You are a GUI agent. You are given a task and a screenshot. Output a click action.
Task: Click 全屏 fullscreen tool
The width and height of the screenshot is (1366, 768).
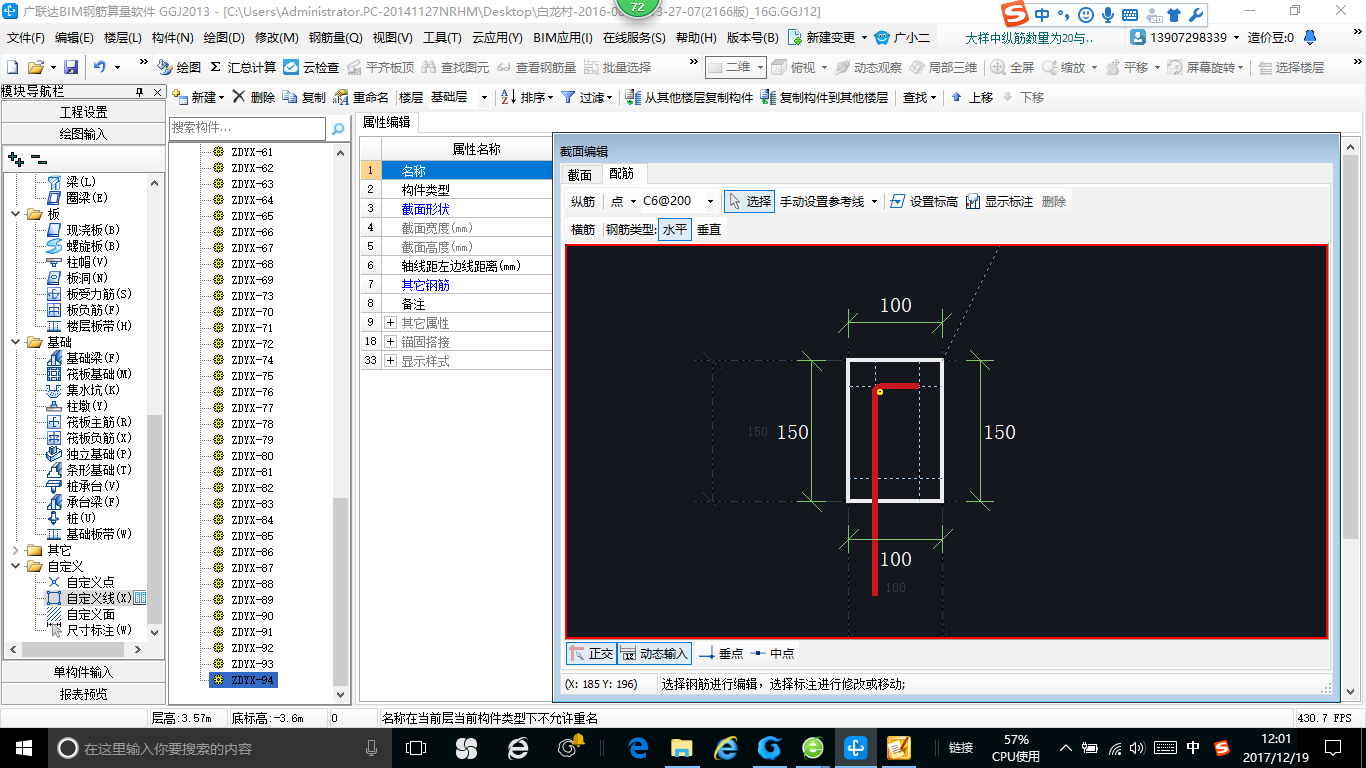[x=1013, y=67]
